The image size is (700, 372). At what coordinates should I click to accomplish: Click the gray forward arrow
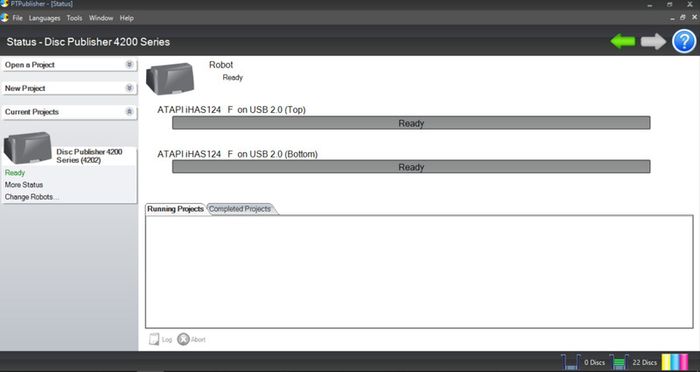654,42
